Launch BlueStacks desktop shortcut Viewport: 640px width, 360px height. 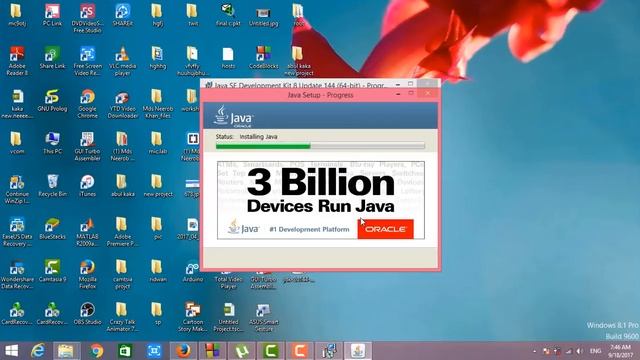click(52, 229)
